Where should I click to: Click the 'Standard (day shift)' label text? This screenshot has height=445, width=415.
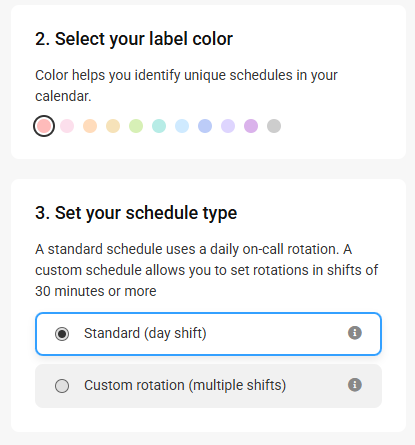145,333
